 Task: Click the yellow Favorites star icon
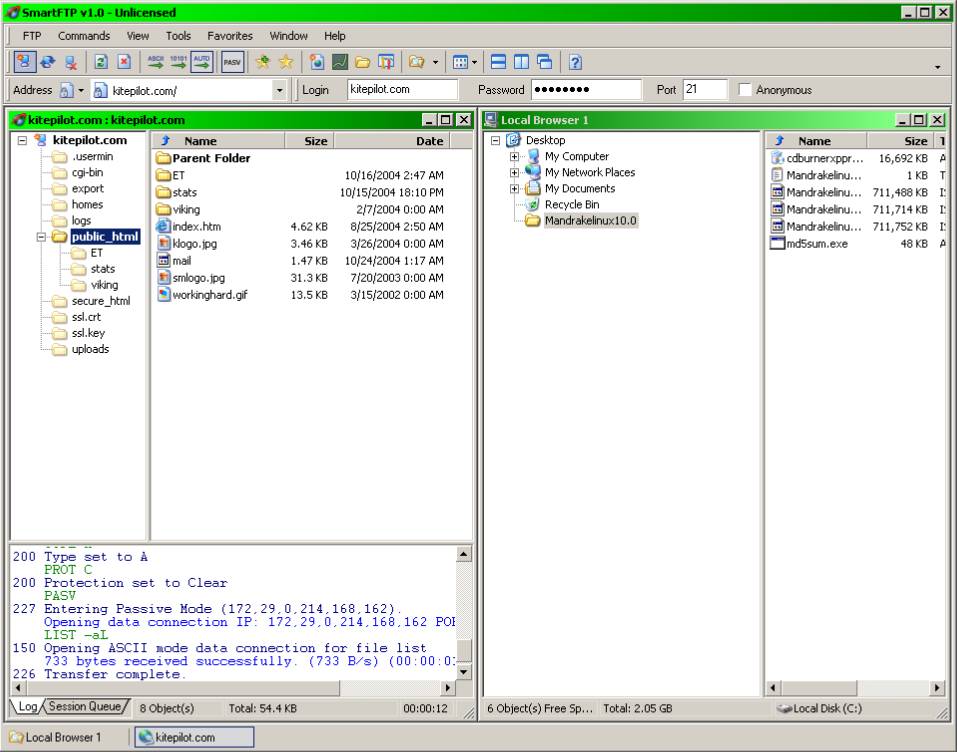pyautogui.click(x=286, y=62)
